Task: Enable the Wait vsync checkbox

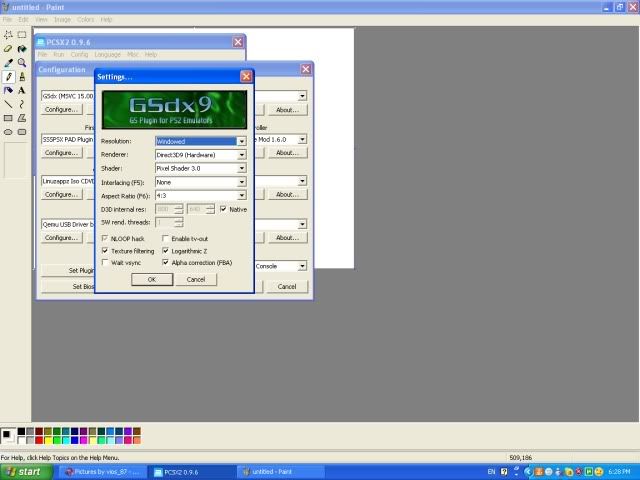Action: pos(105,262)
